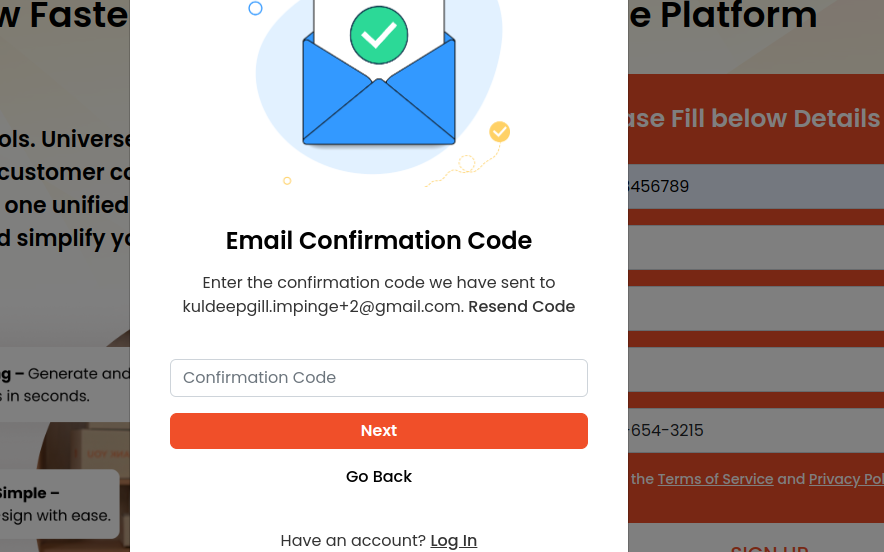Open the Terms of Service link
This screenshot has width=884, height=552.
coord(715,479)
